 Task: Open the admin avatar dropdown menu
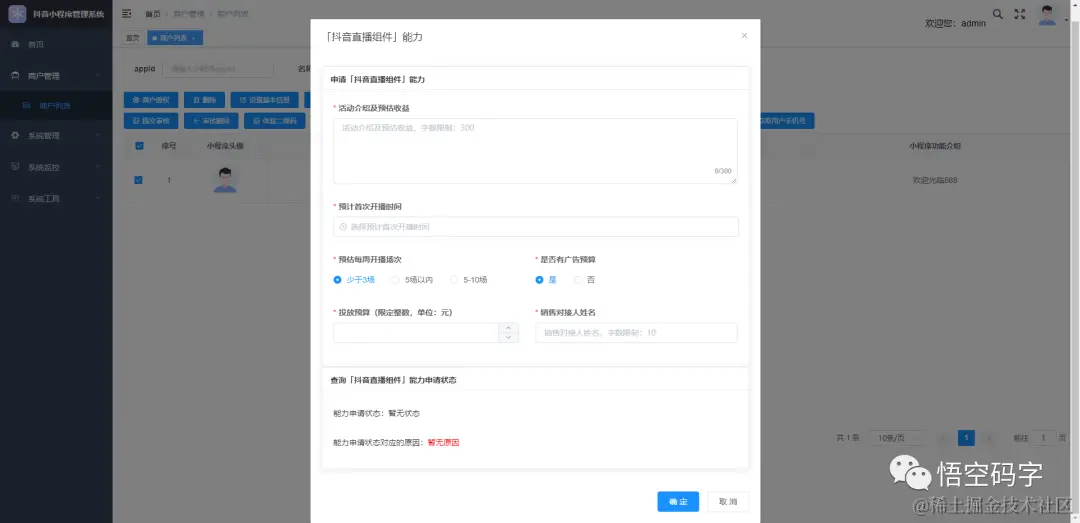pos(1051,15)
